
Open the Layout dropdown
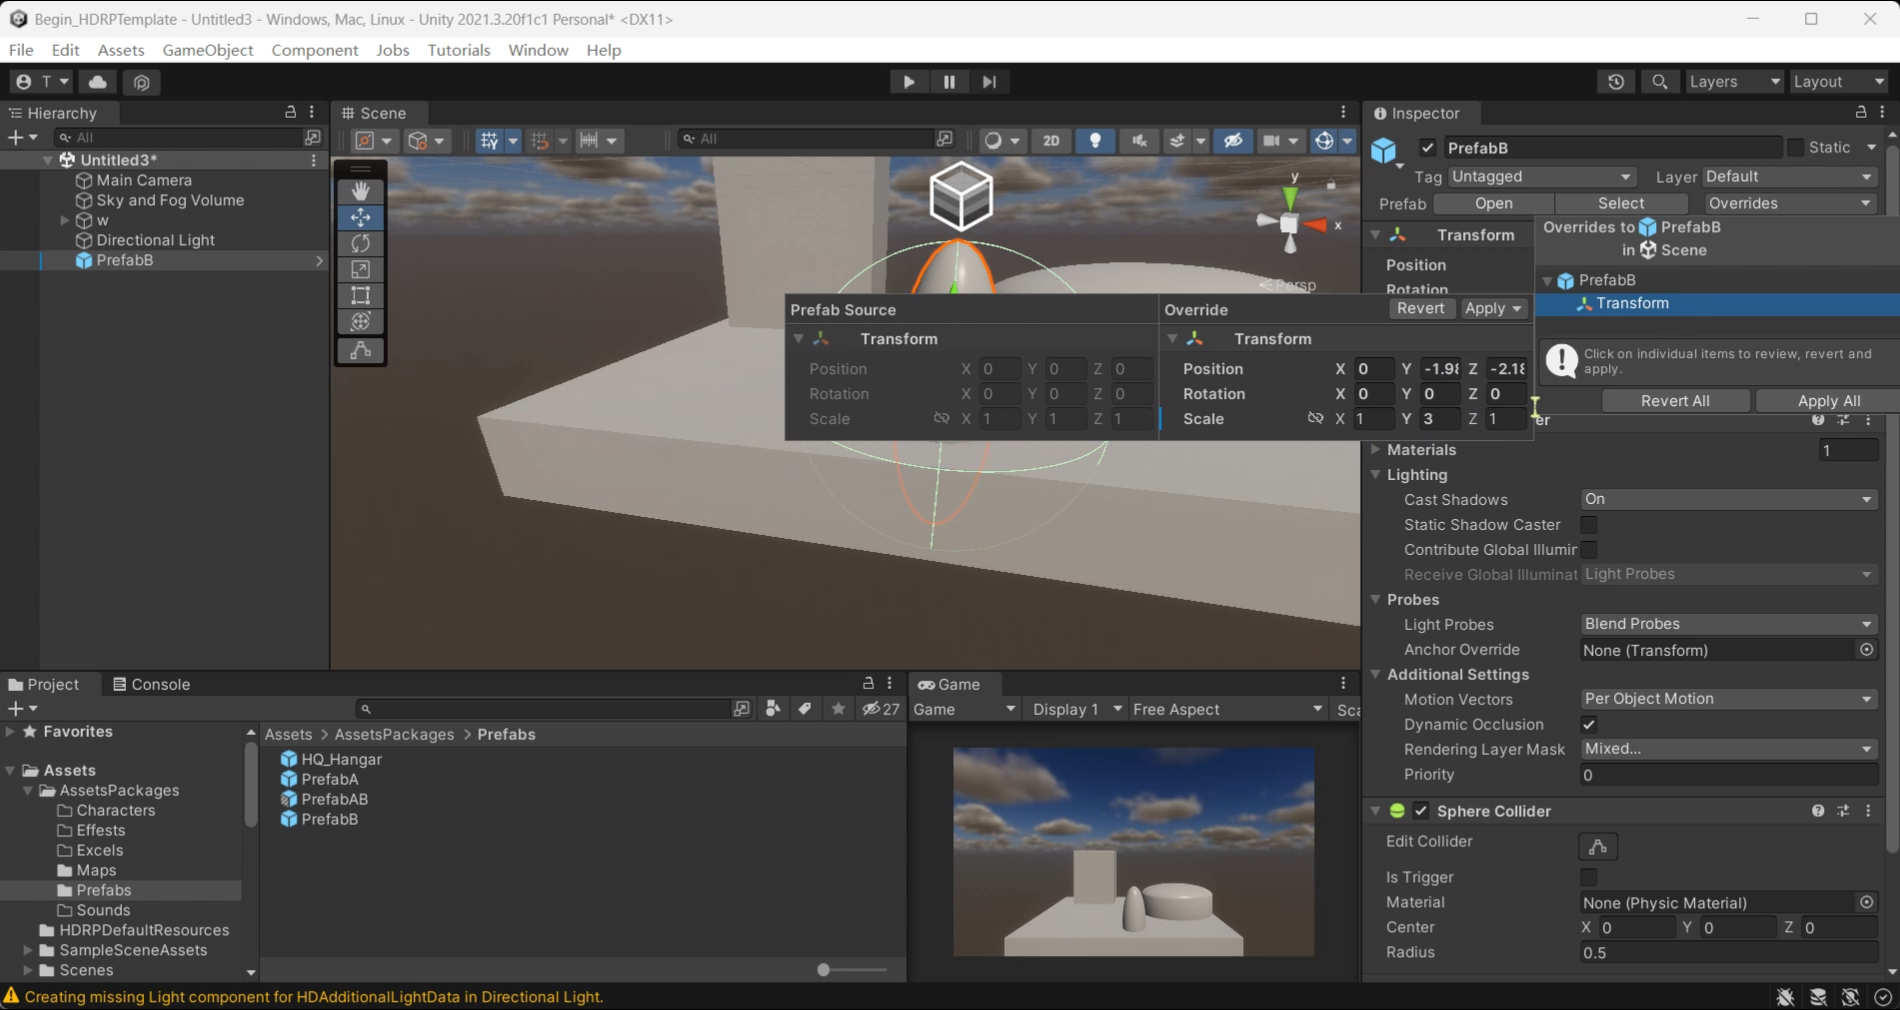click(1838, 82)
